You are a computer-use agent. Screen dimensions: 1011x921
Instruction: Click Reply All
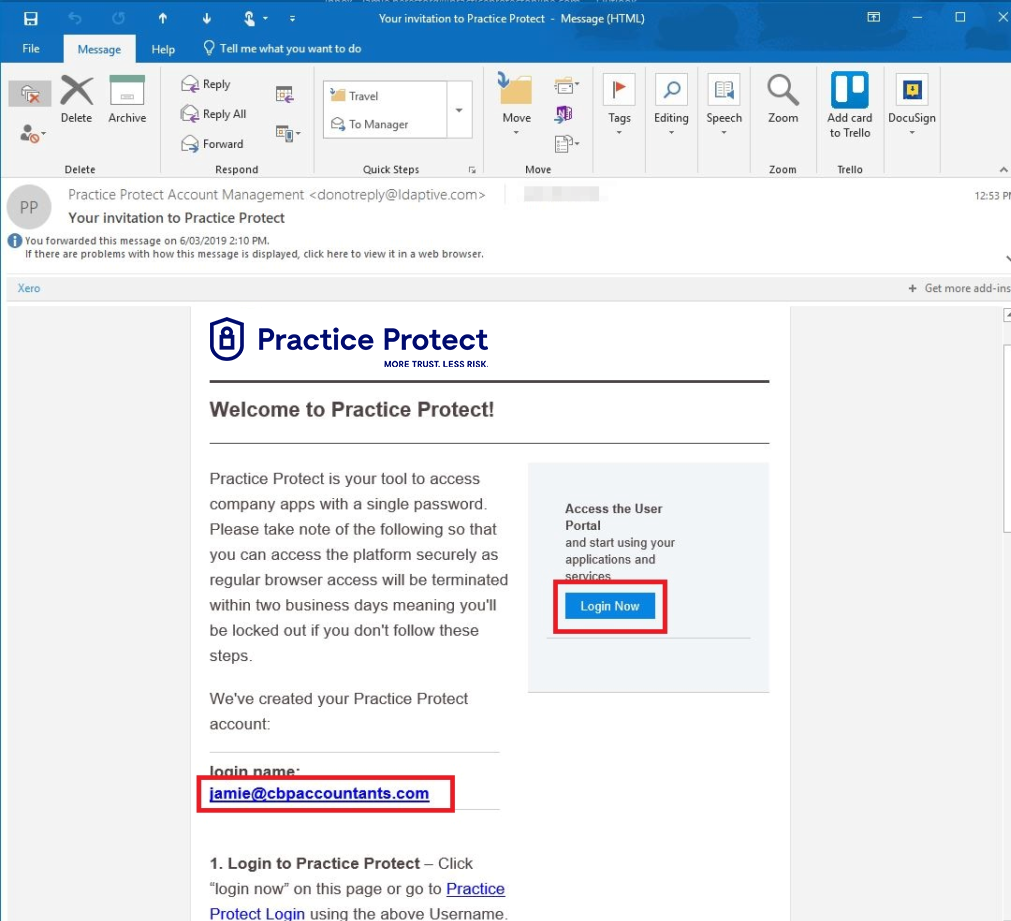click(214, 114)
